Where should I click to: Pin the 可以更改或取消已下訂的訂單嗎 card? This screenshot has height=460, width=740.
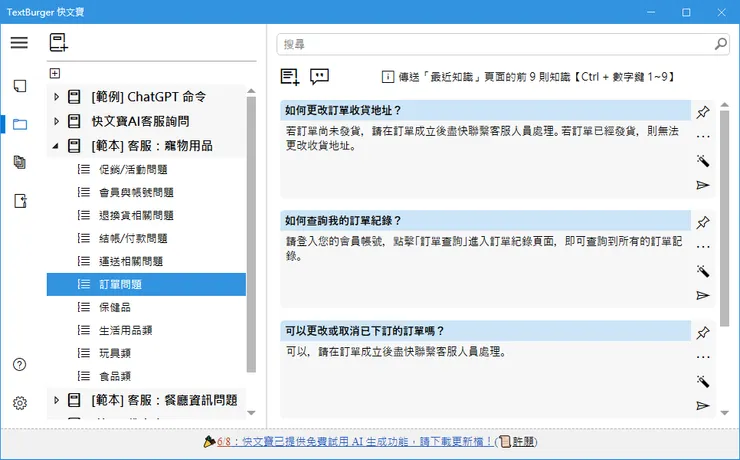703,333
